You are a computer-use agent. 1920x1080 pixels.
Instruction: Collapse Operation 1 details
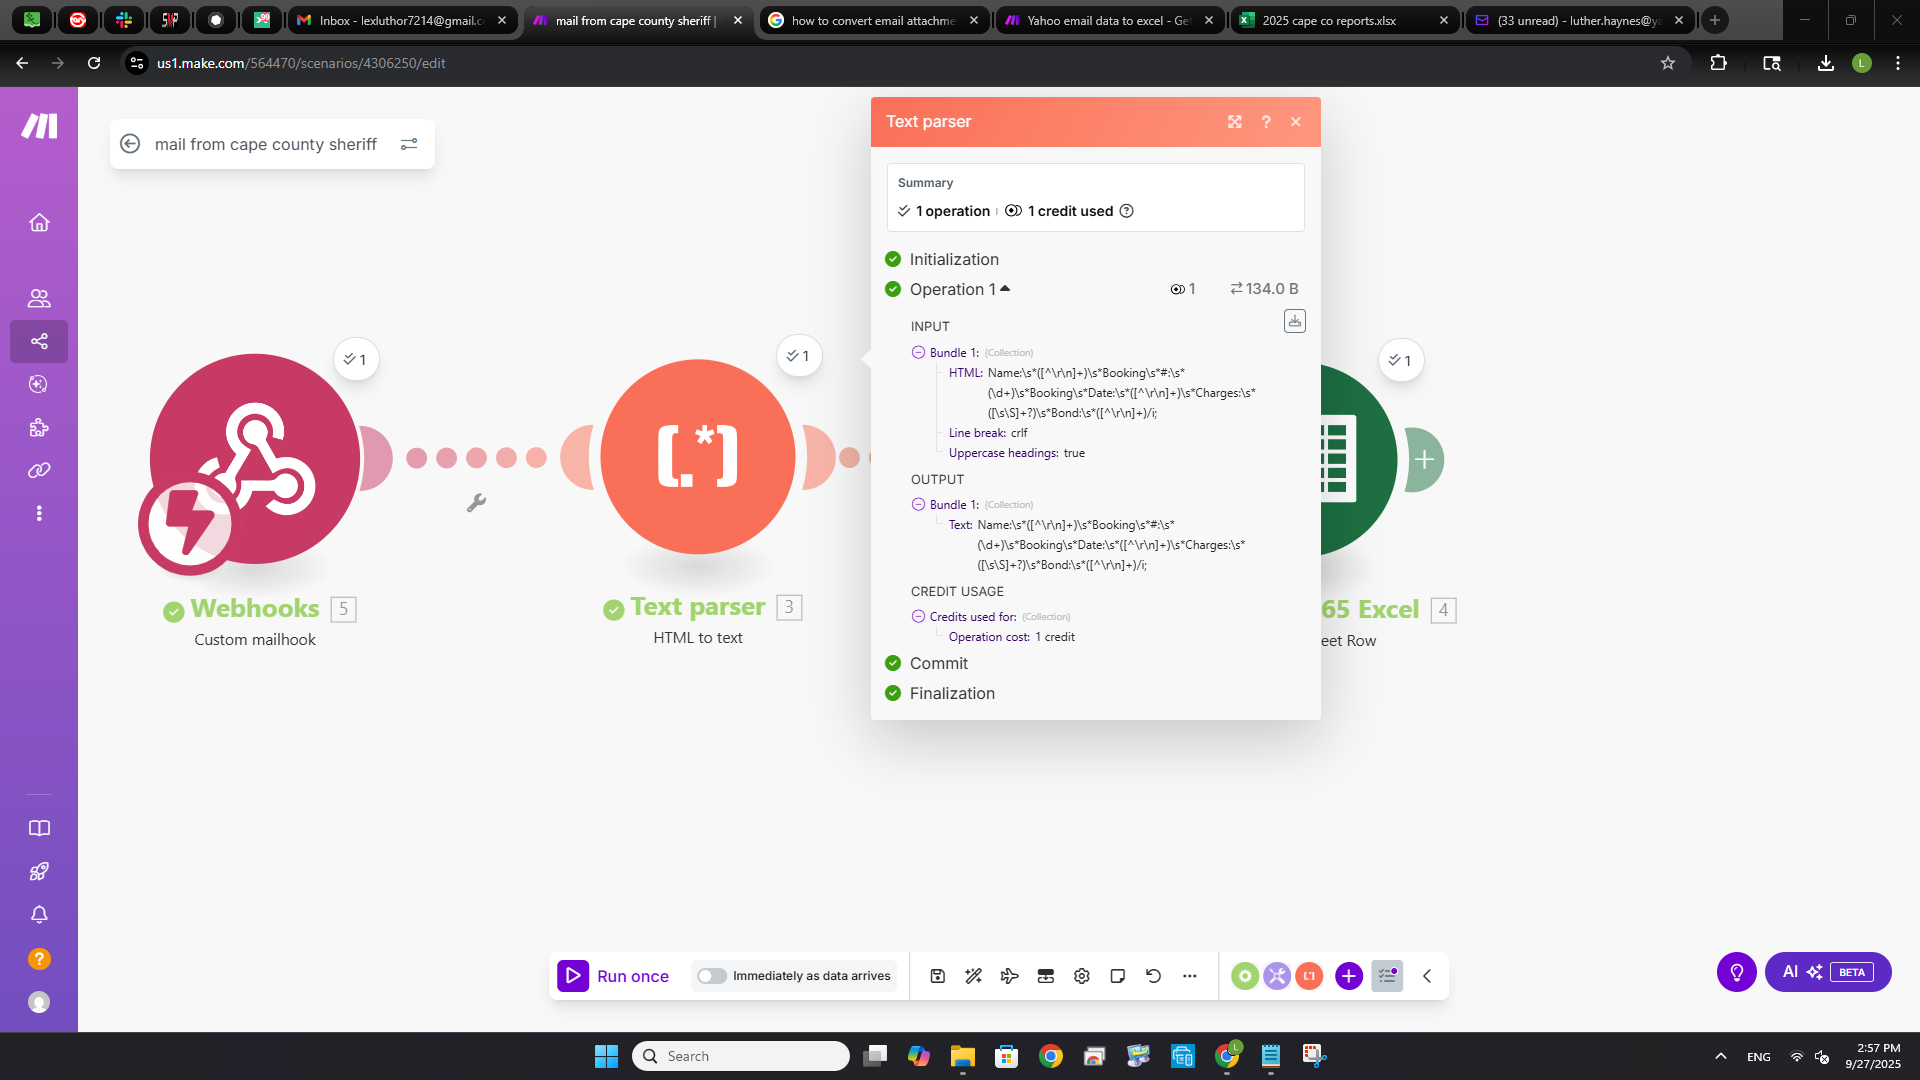[1005, 289]
